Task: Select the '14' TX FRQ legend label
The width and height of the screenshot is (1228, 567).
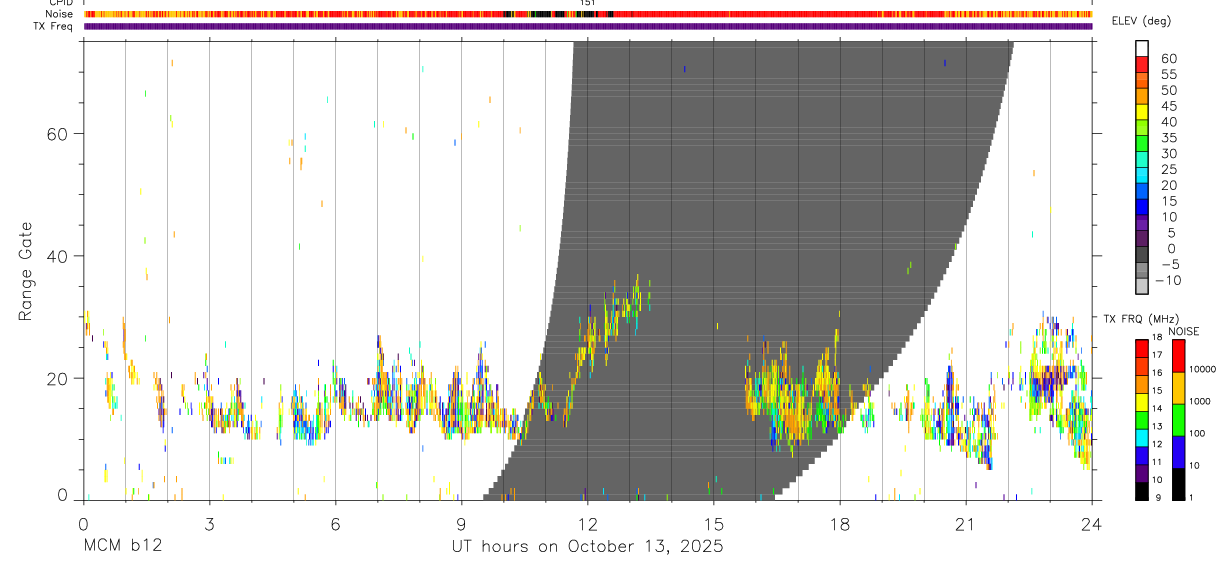Action: pyautogui.click(x=1157, y=408)
